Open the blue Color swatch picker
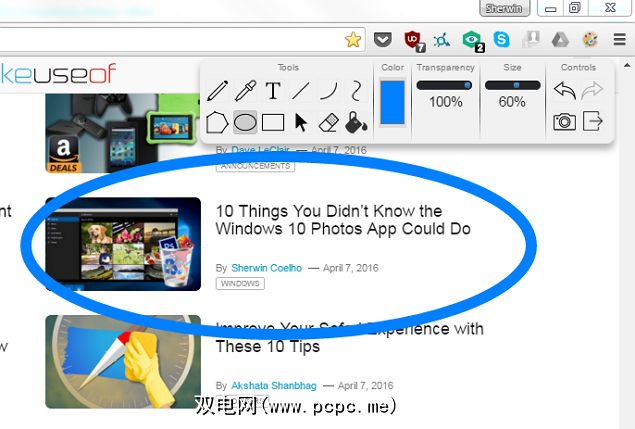The height and width of the screenshot is (429, 635). (x=392, y=102)
